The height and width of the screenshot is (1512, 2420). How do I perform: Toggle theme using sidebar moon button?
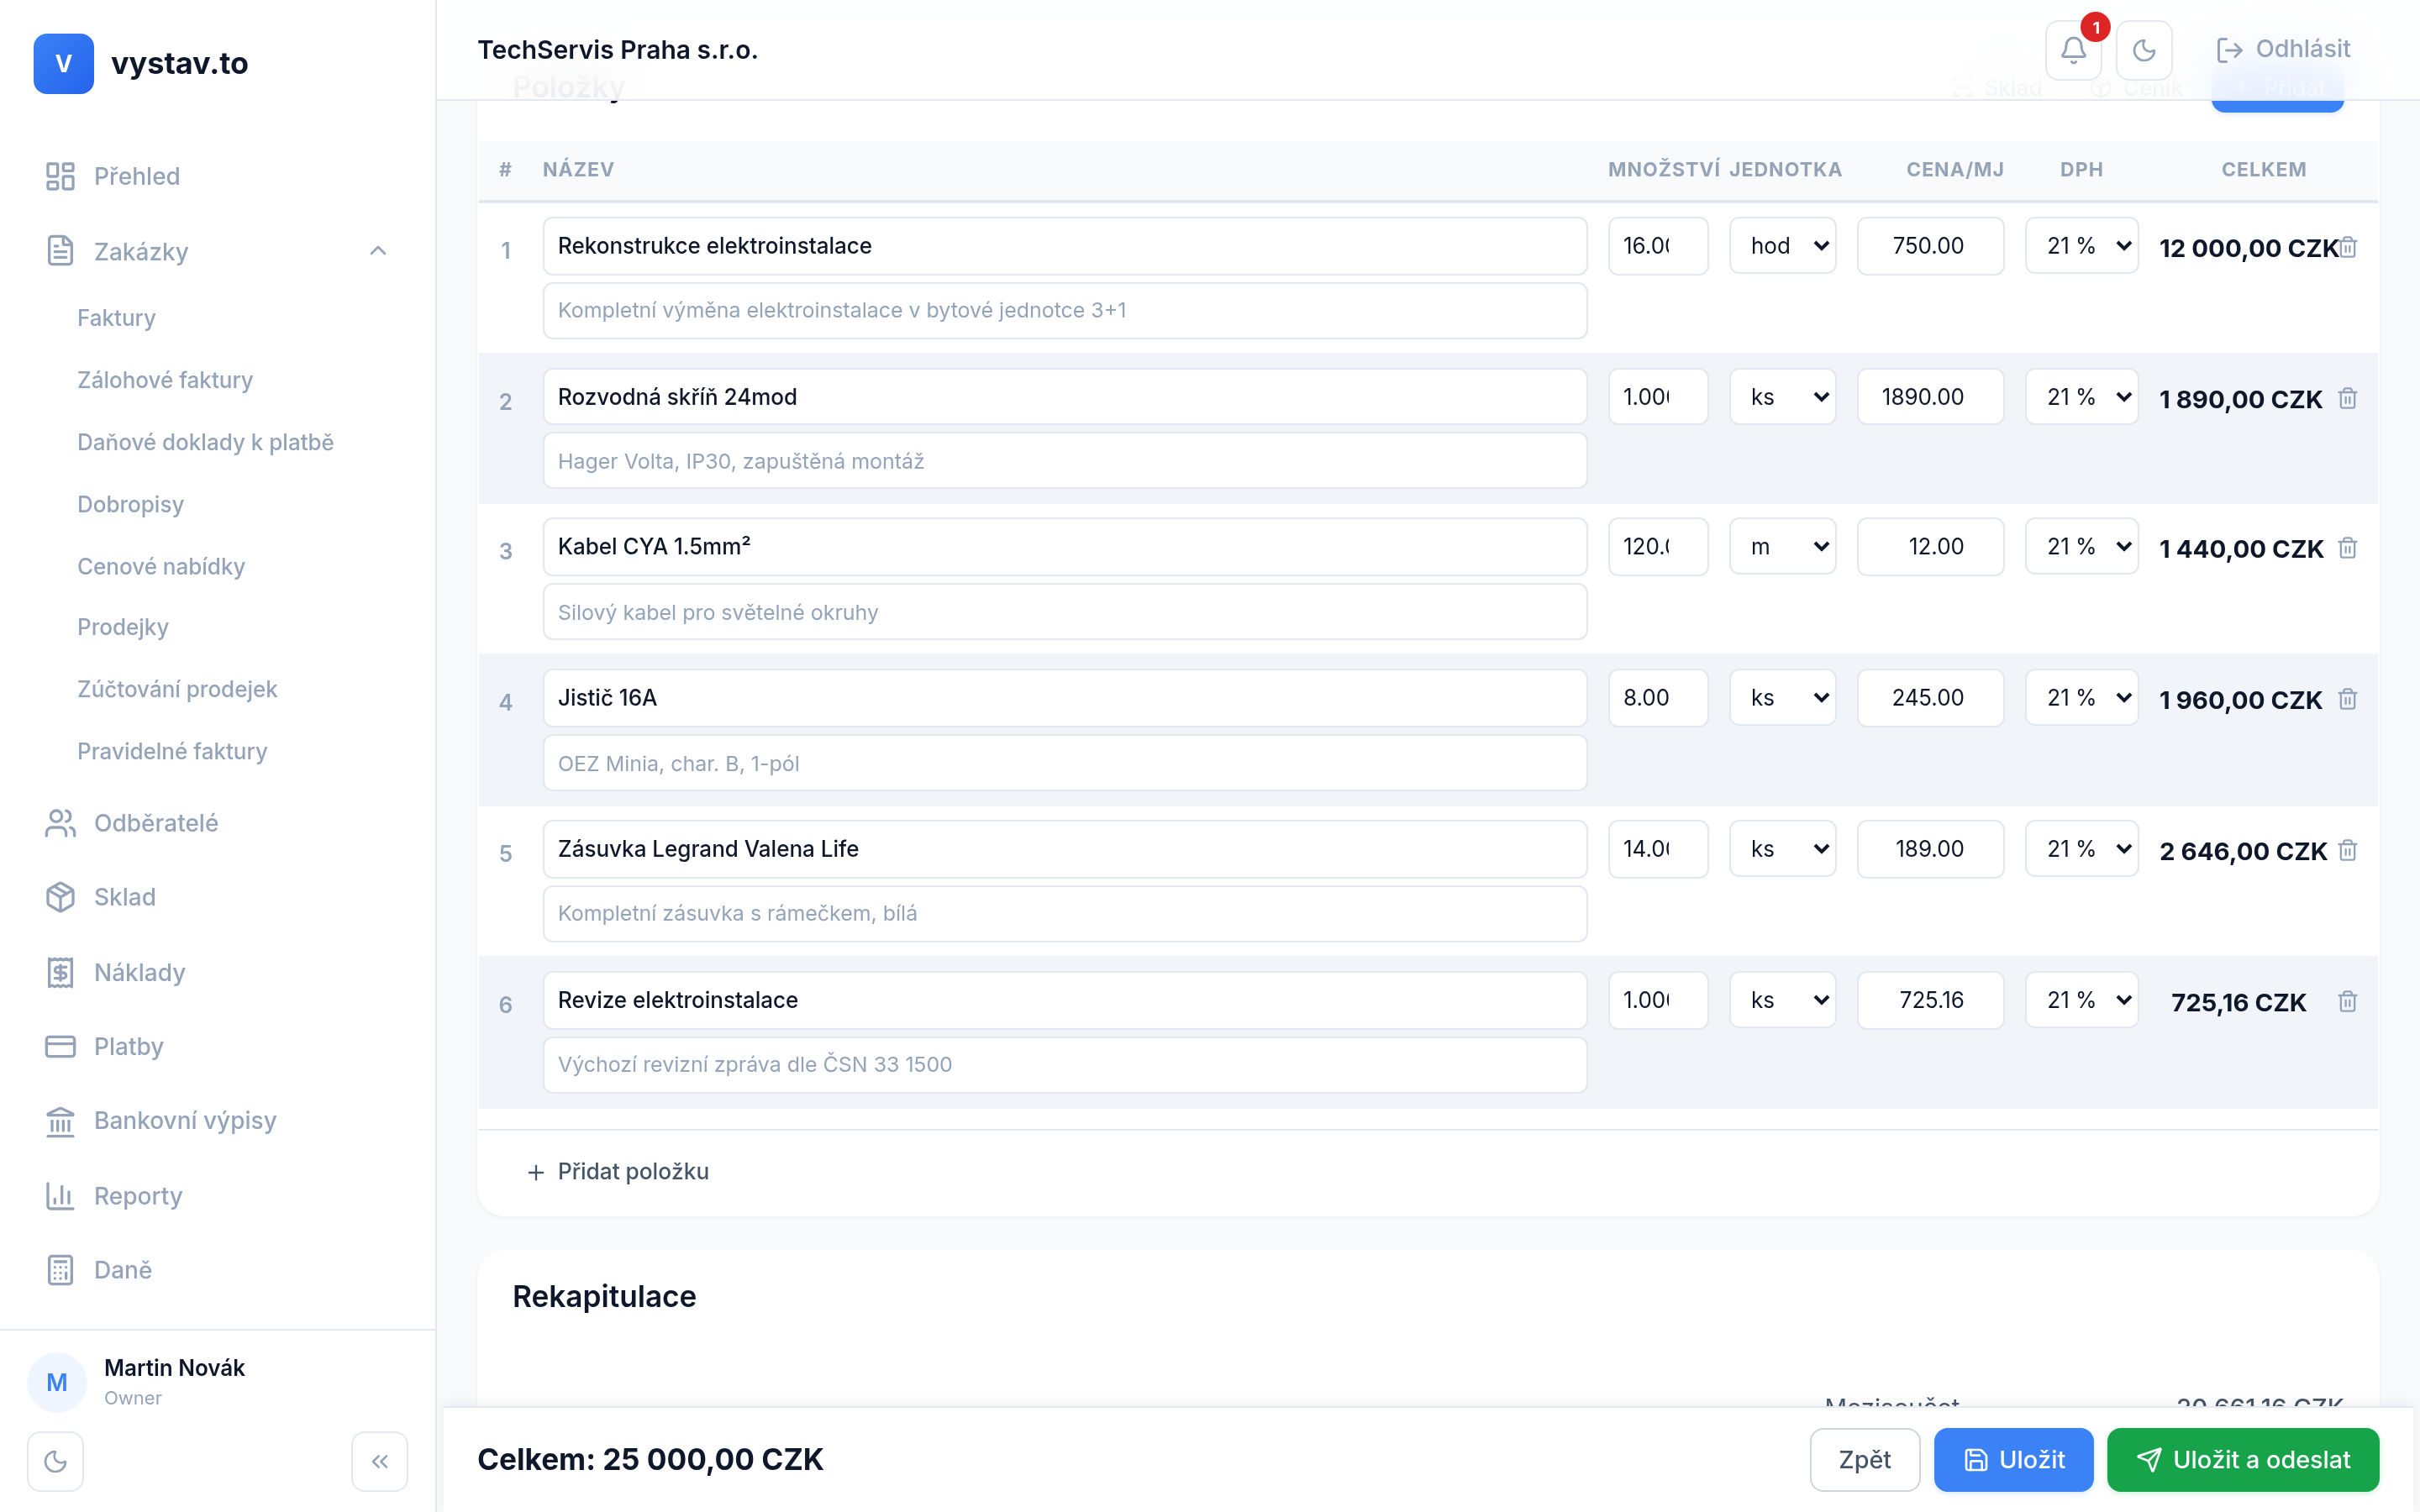56,1461
